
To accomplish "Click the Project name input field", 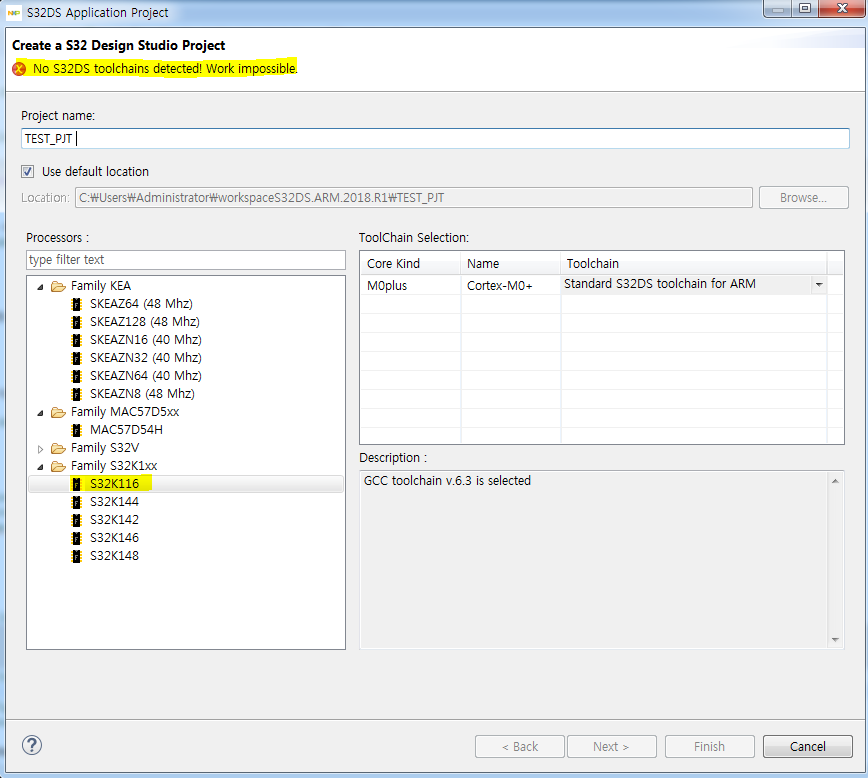I will coord(435,138).
